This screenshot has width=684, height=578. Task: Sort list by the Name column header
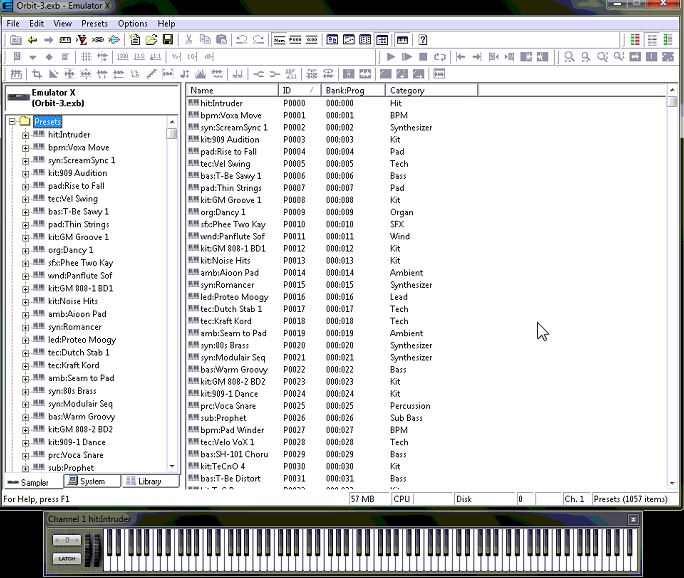233,90
